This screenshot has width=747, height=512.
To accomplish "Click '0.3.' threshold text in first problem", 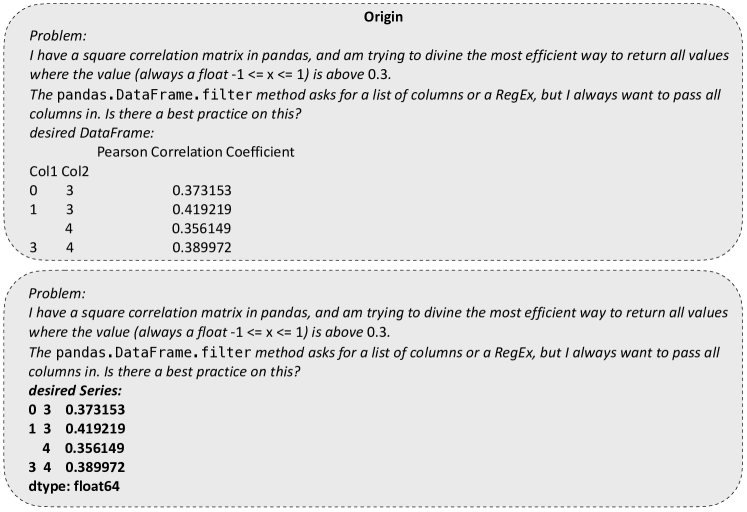I will pyautogui.click(x=379, y=74).
